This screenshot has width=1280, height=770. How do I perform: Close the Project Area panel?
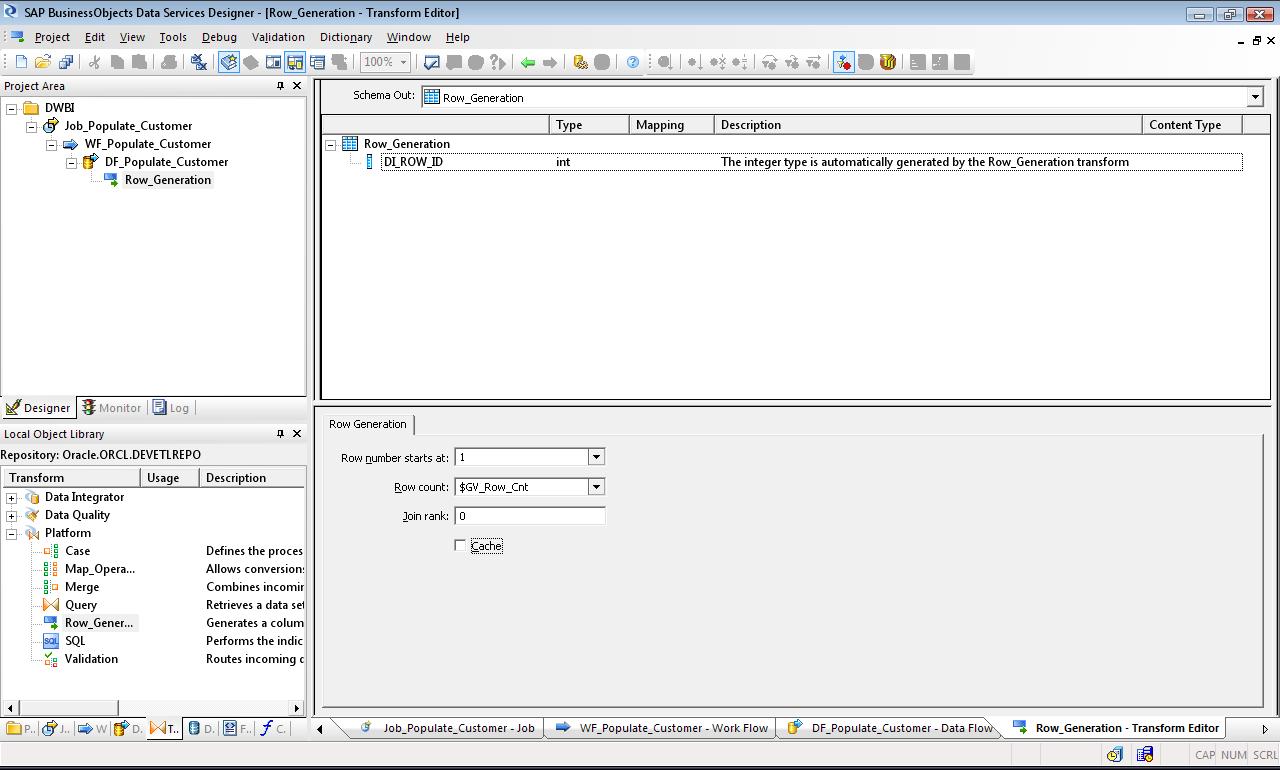pos(296,86)
